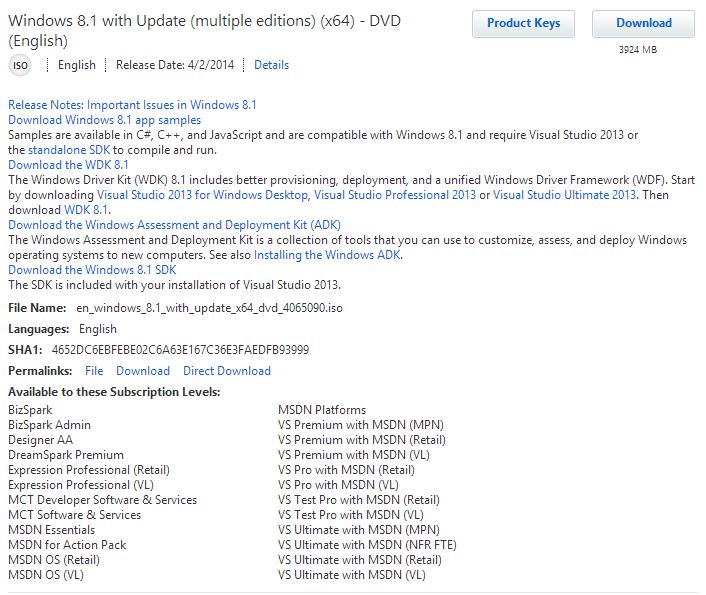Open Visual Studio Ultimate 2013 link
Screen dimensions: 706x595
pos(565,195)
